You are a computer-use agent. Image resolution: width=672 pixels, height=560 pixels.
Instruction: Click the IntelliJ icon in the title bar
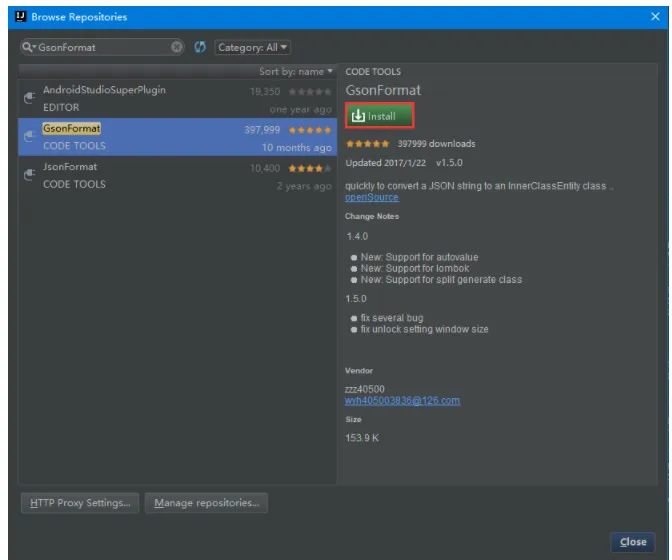21,17
